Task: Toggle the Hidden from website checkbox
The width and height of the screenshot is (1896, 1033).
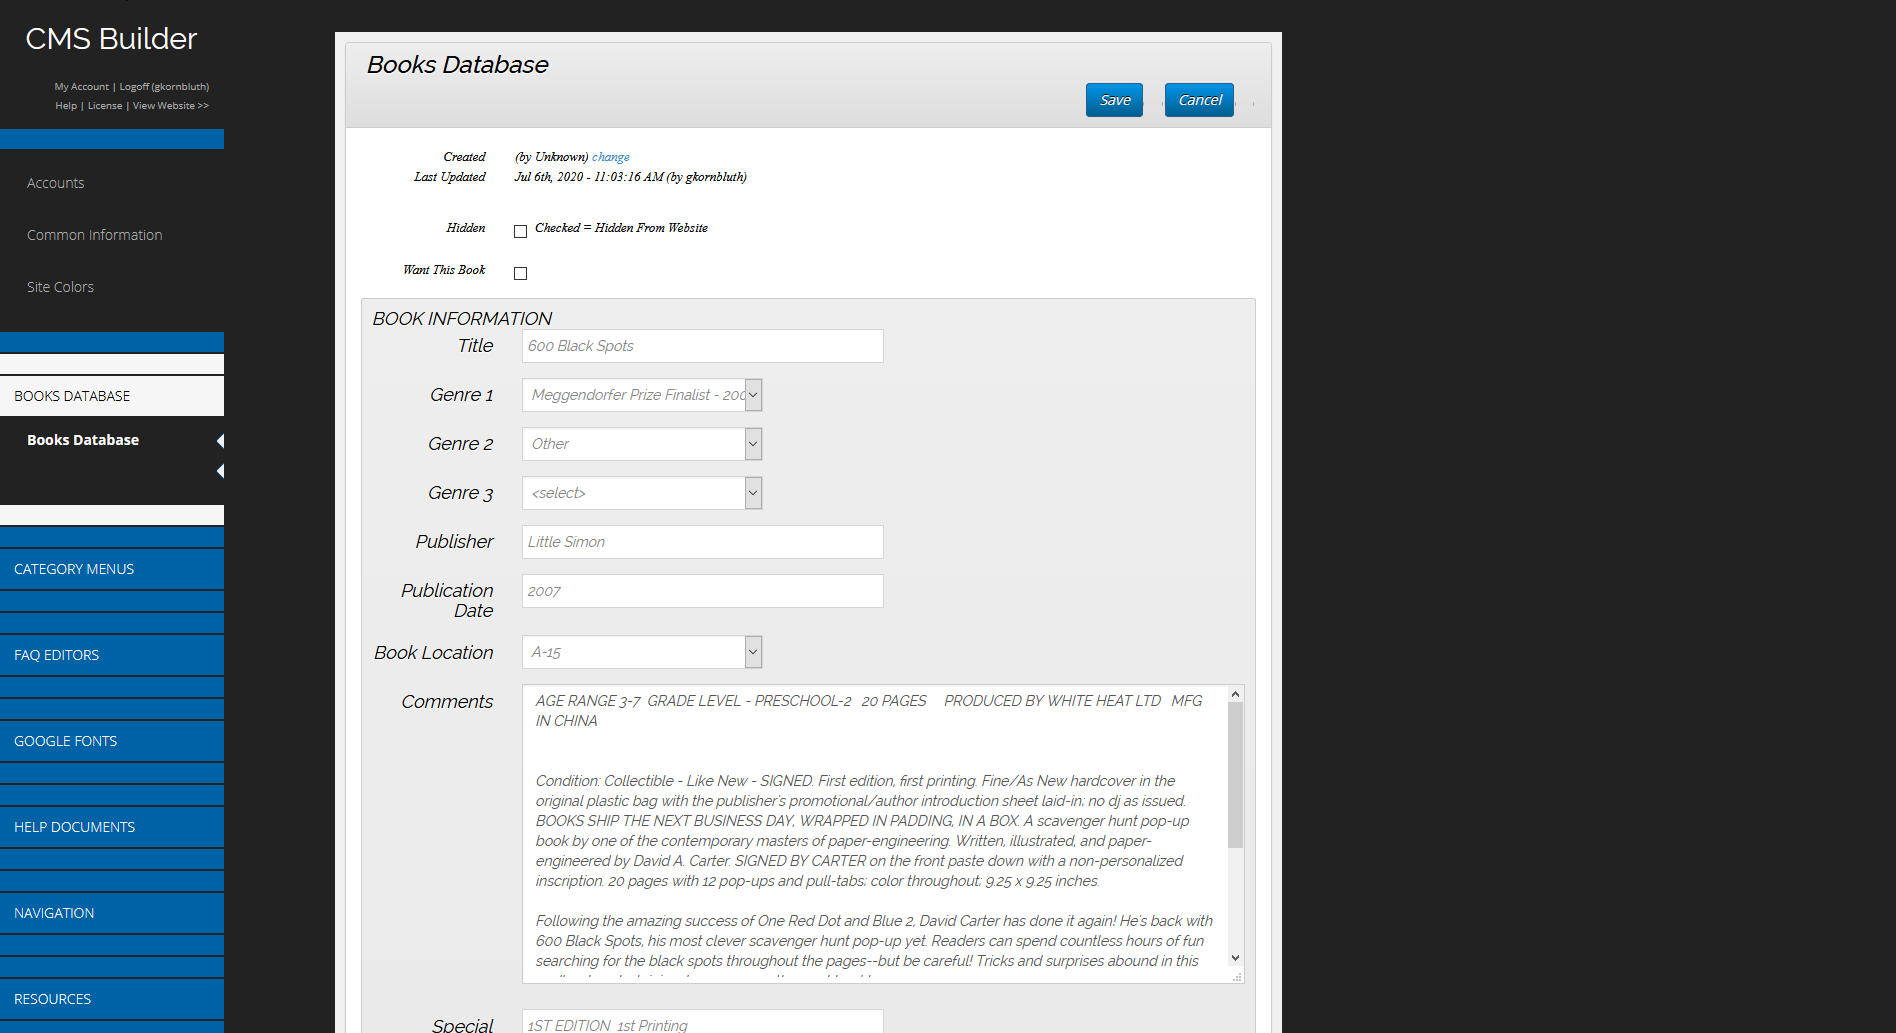Action: click(x=520, y=231)
